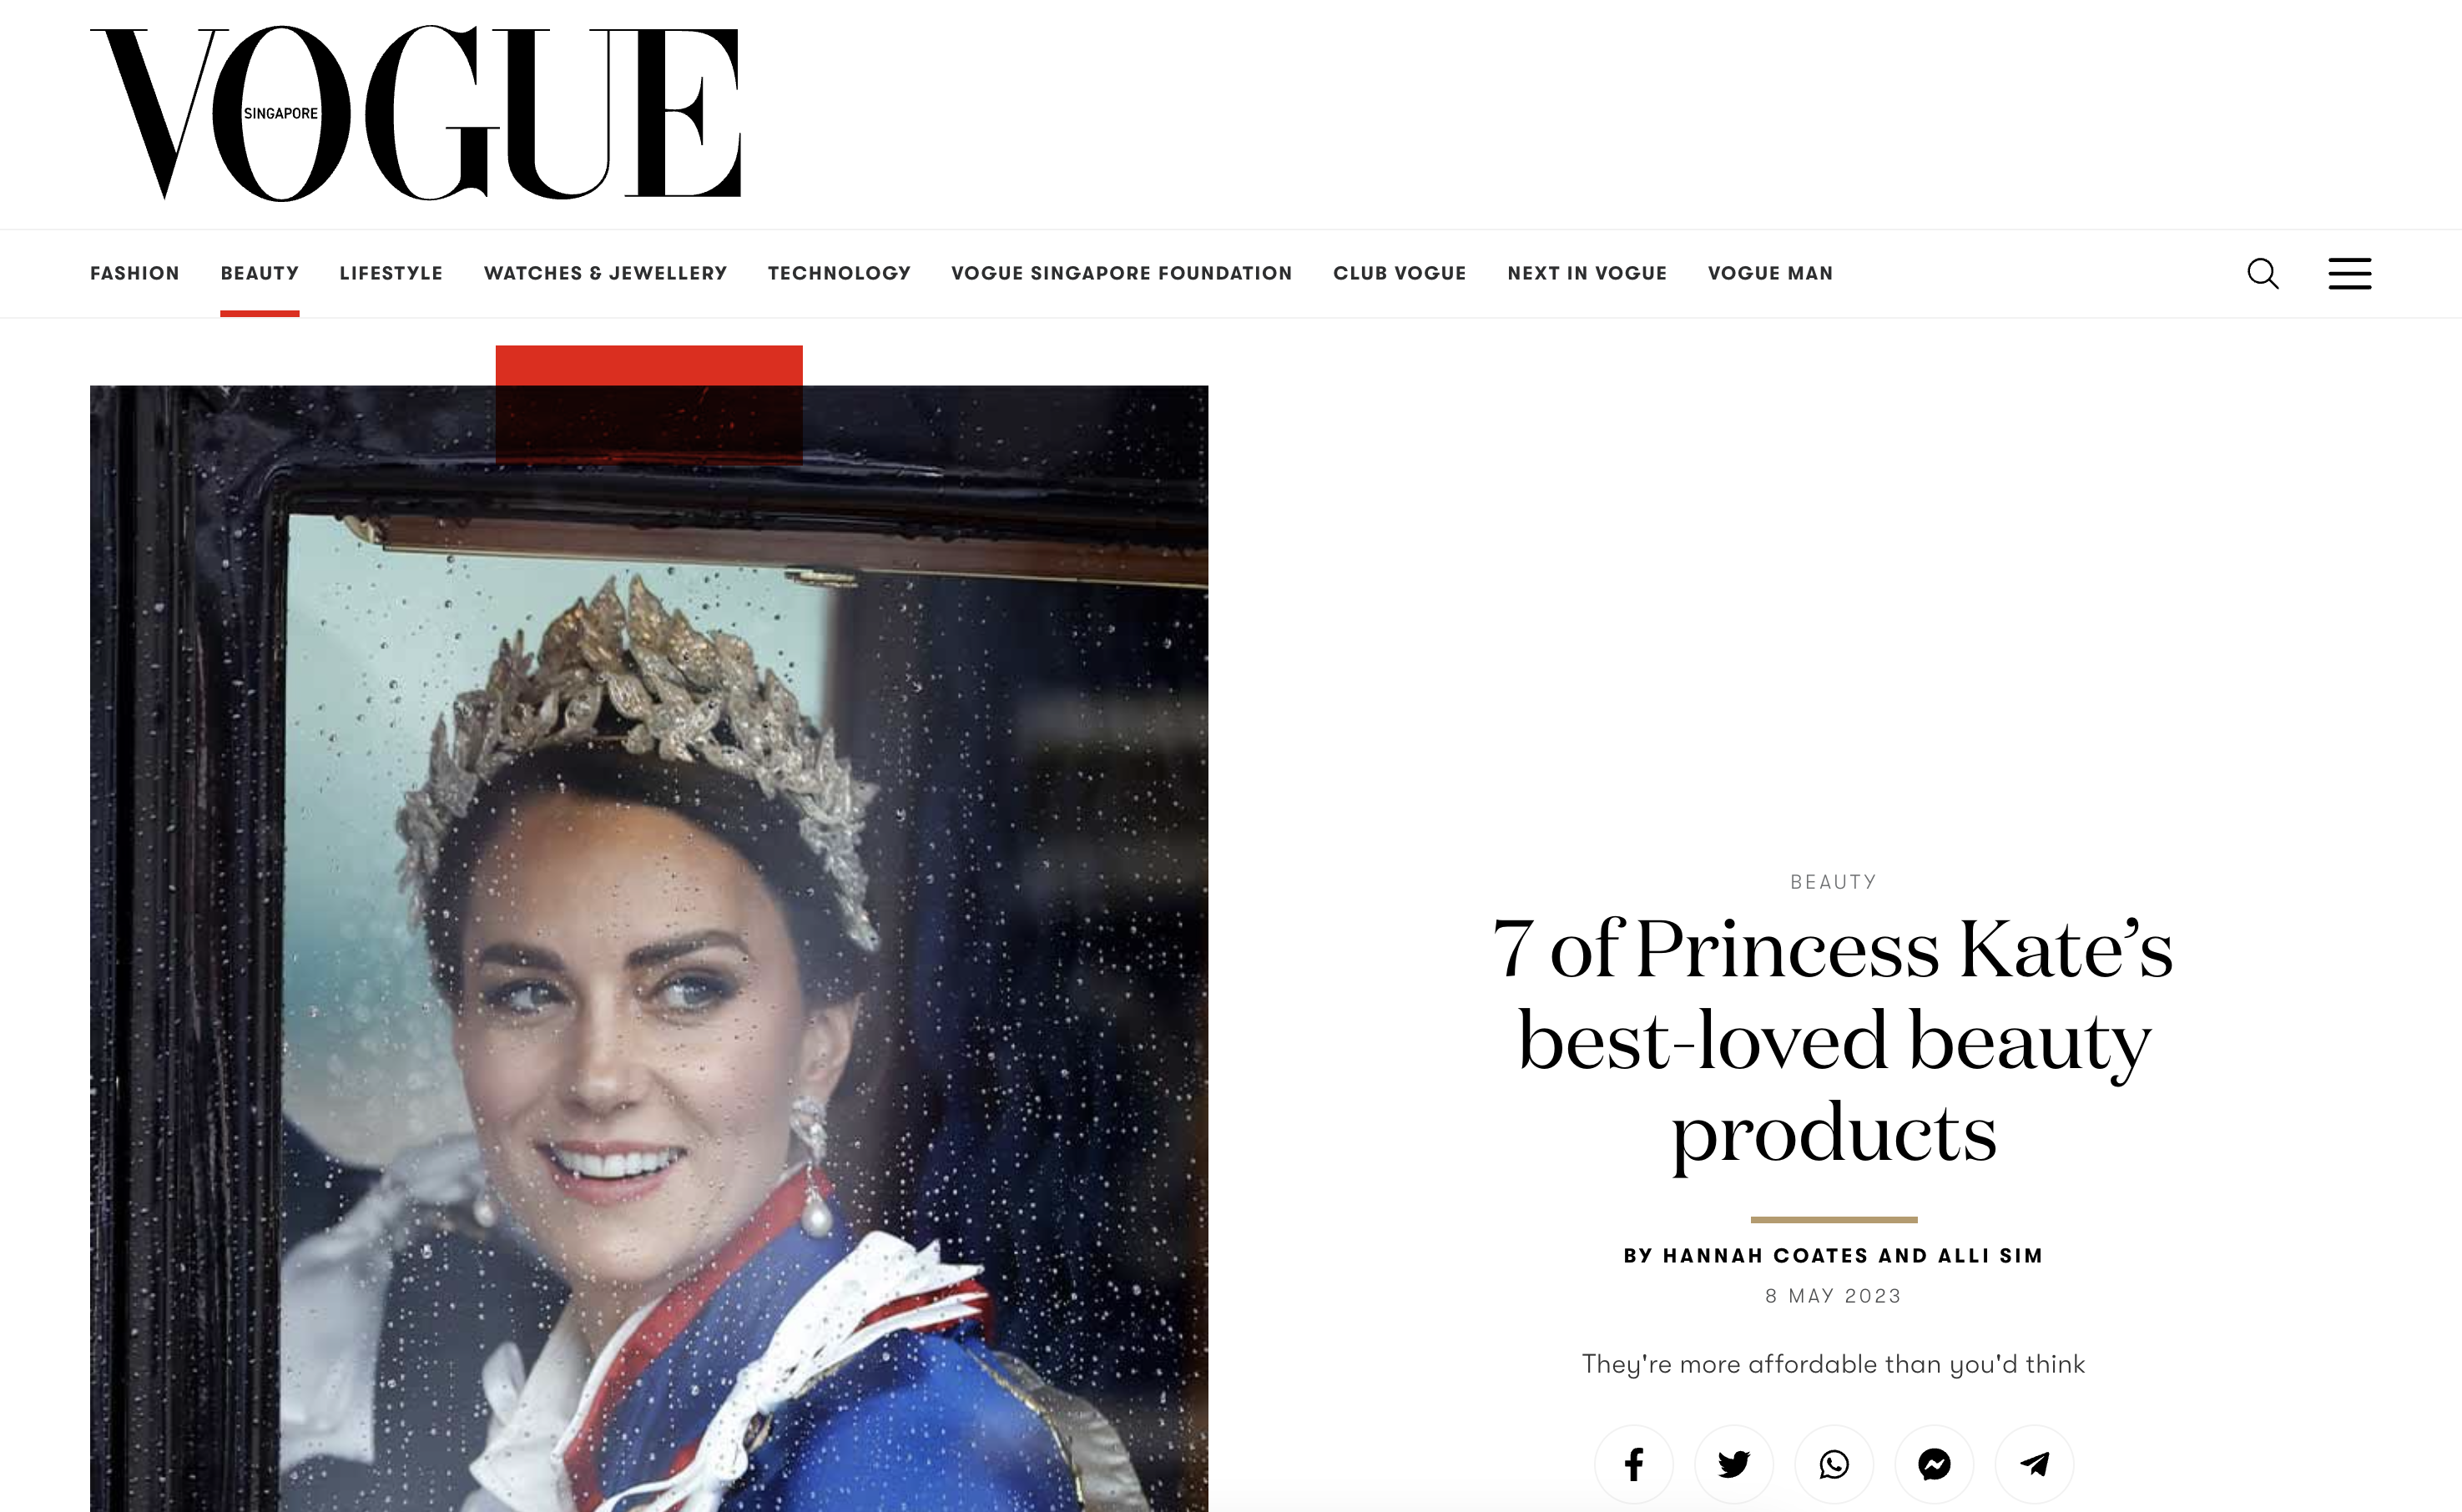This screenshot has width=2462, height=1512.
Task: Navigate to Technology section
Action: click(x=839, y=273)
